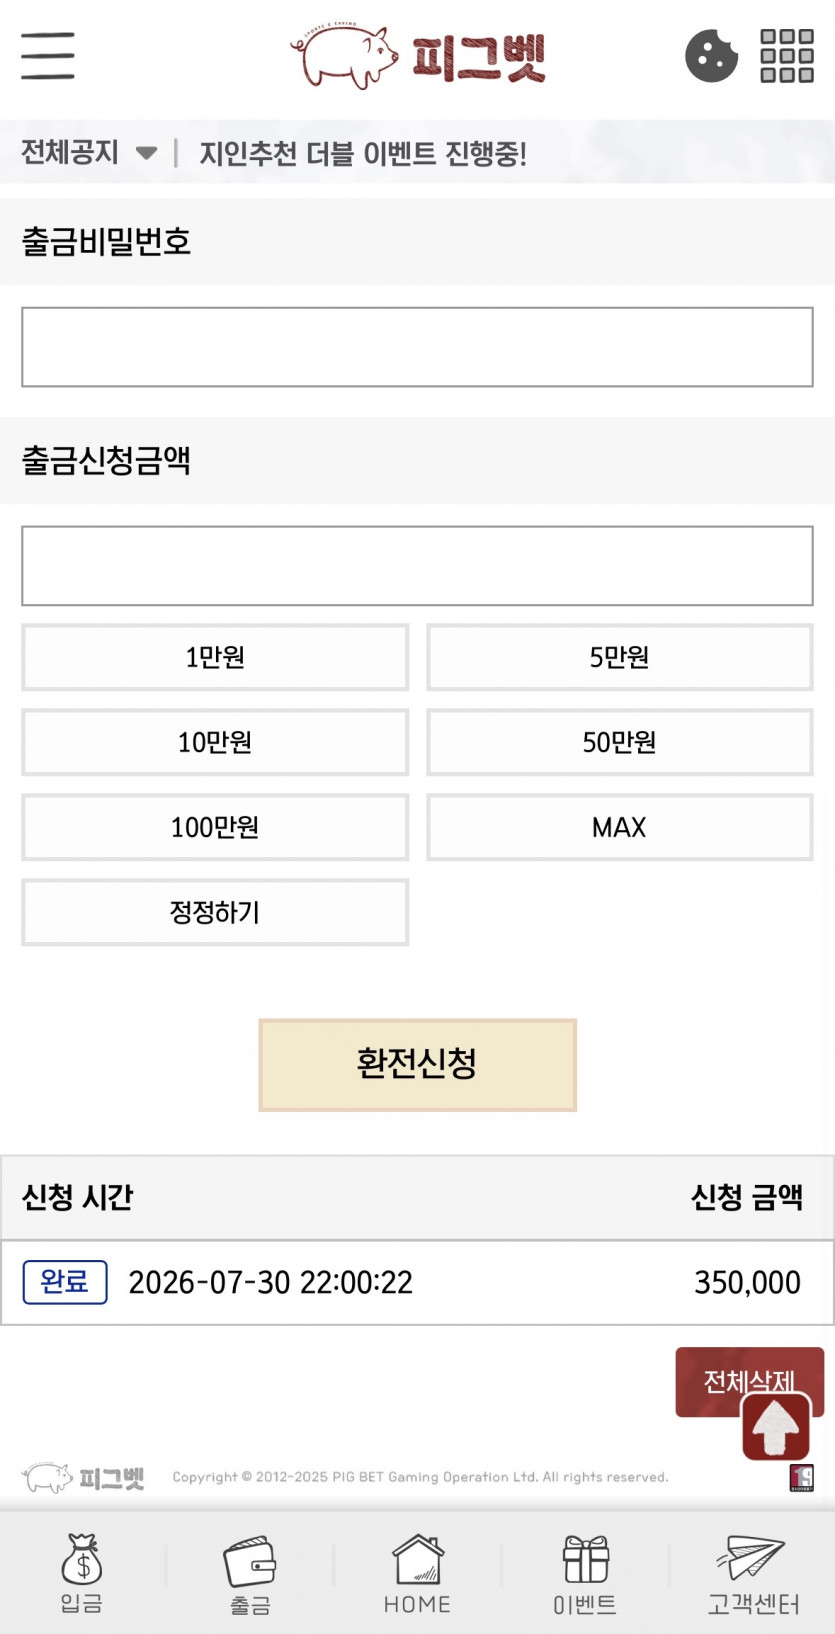Choose the MAX amount button
835x1634 pixels.
click(620, 827)
